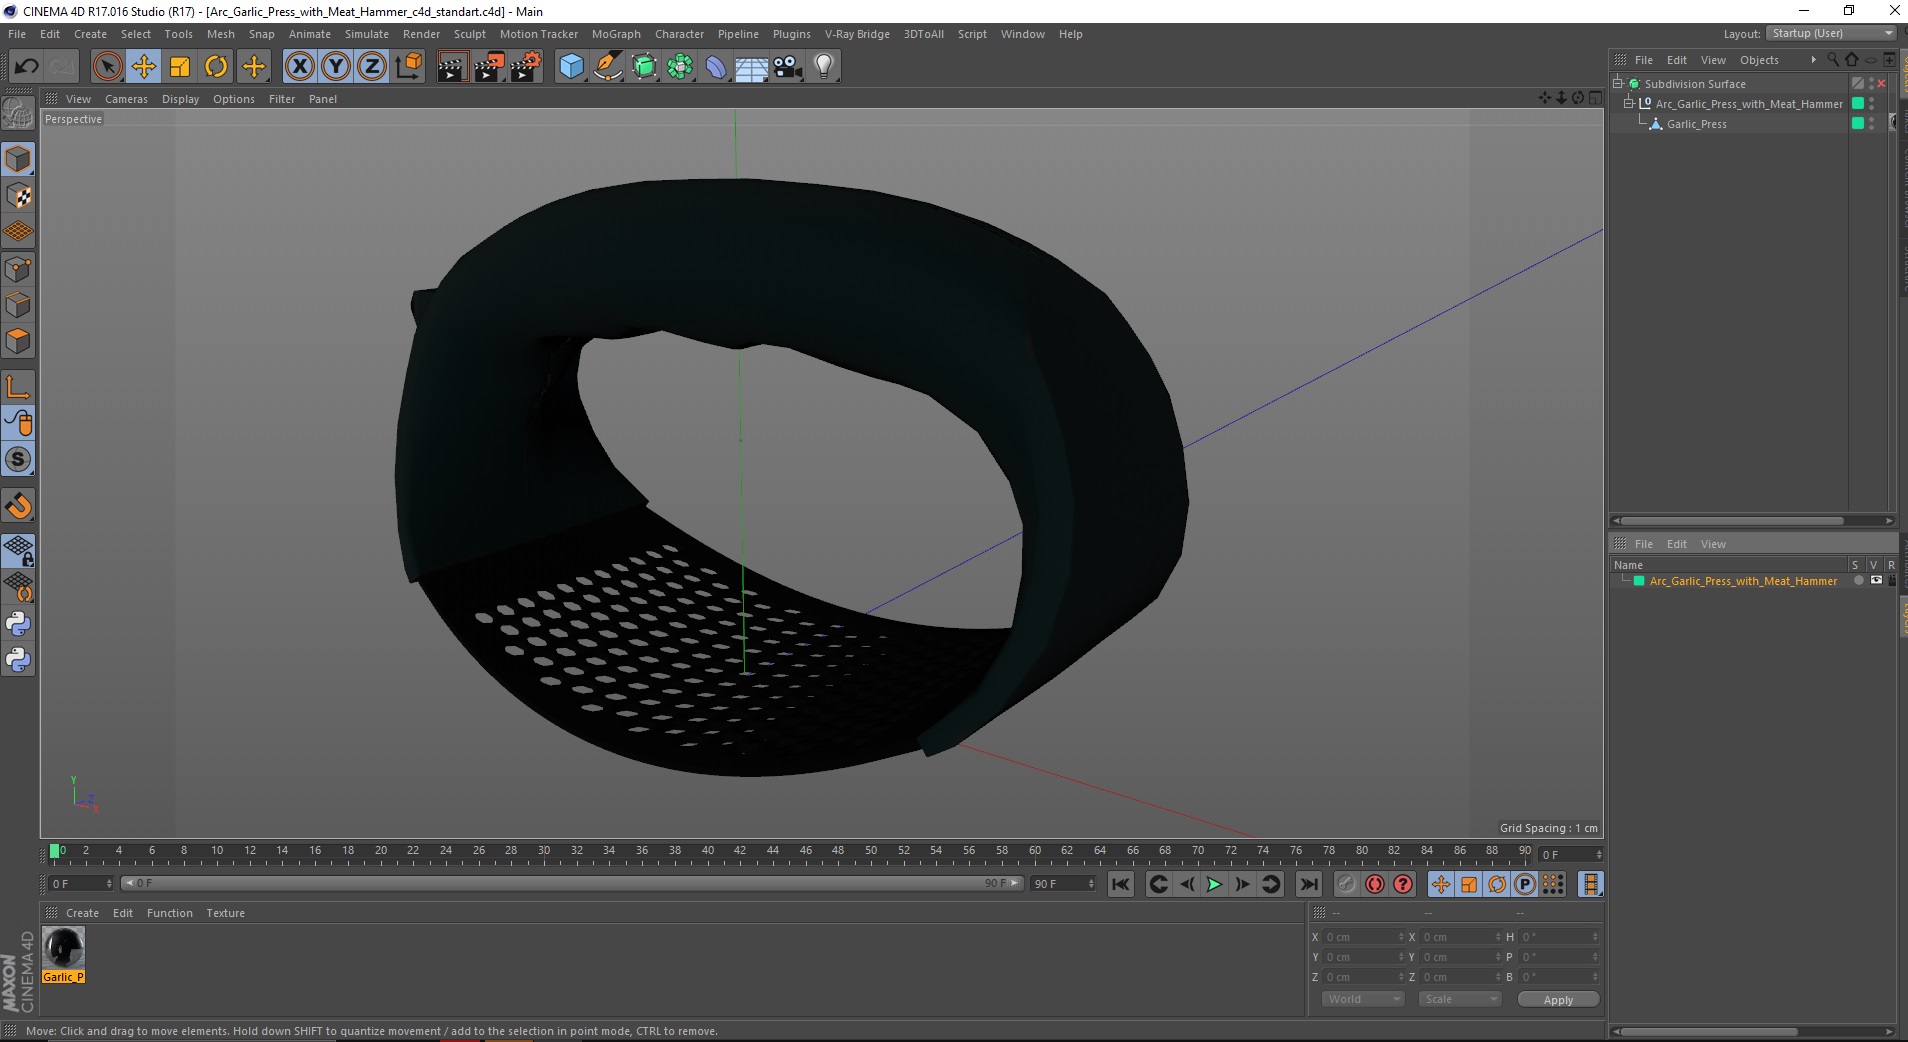
Task: Open the array/MoGraph modeling icon
Action: [x=680, y=67]
